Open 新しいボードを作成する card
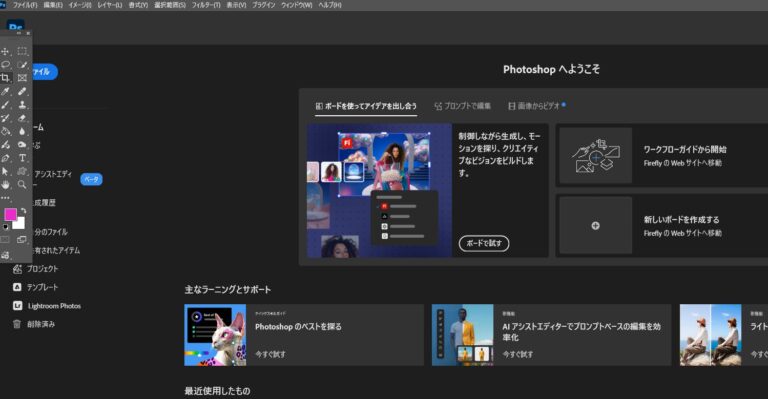 point(661,225)
